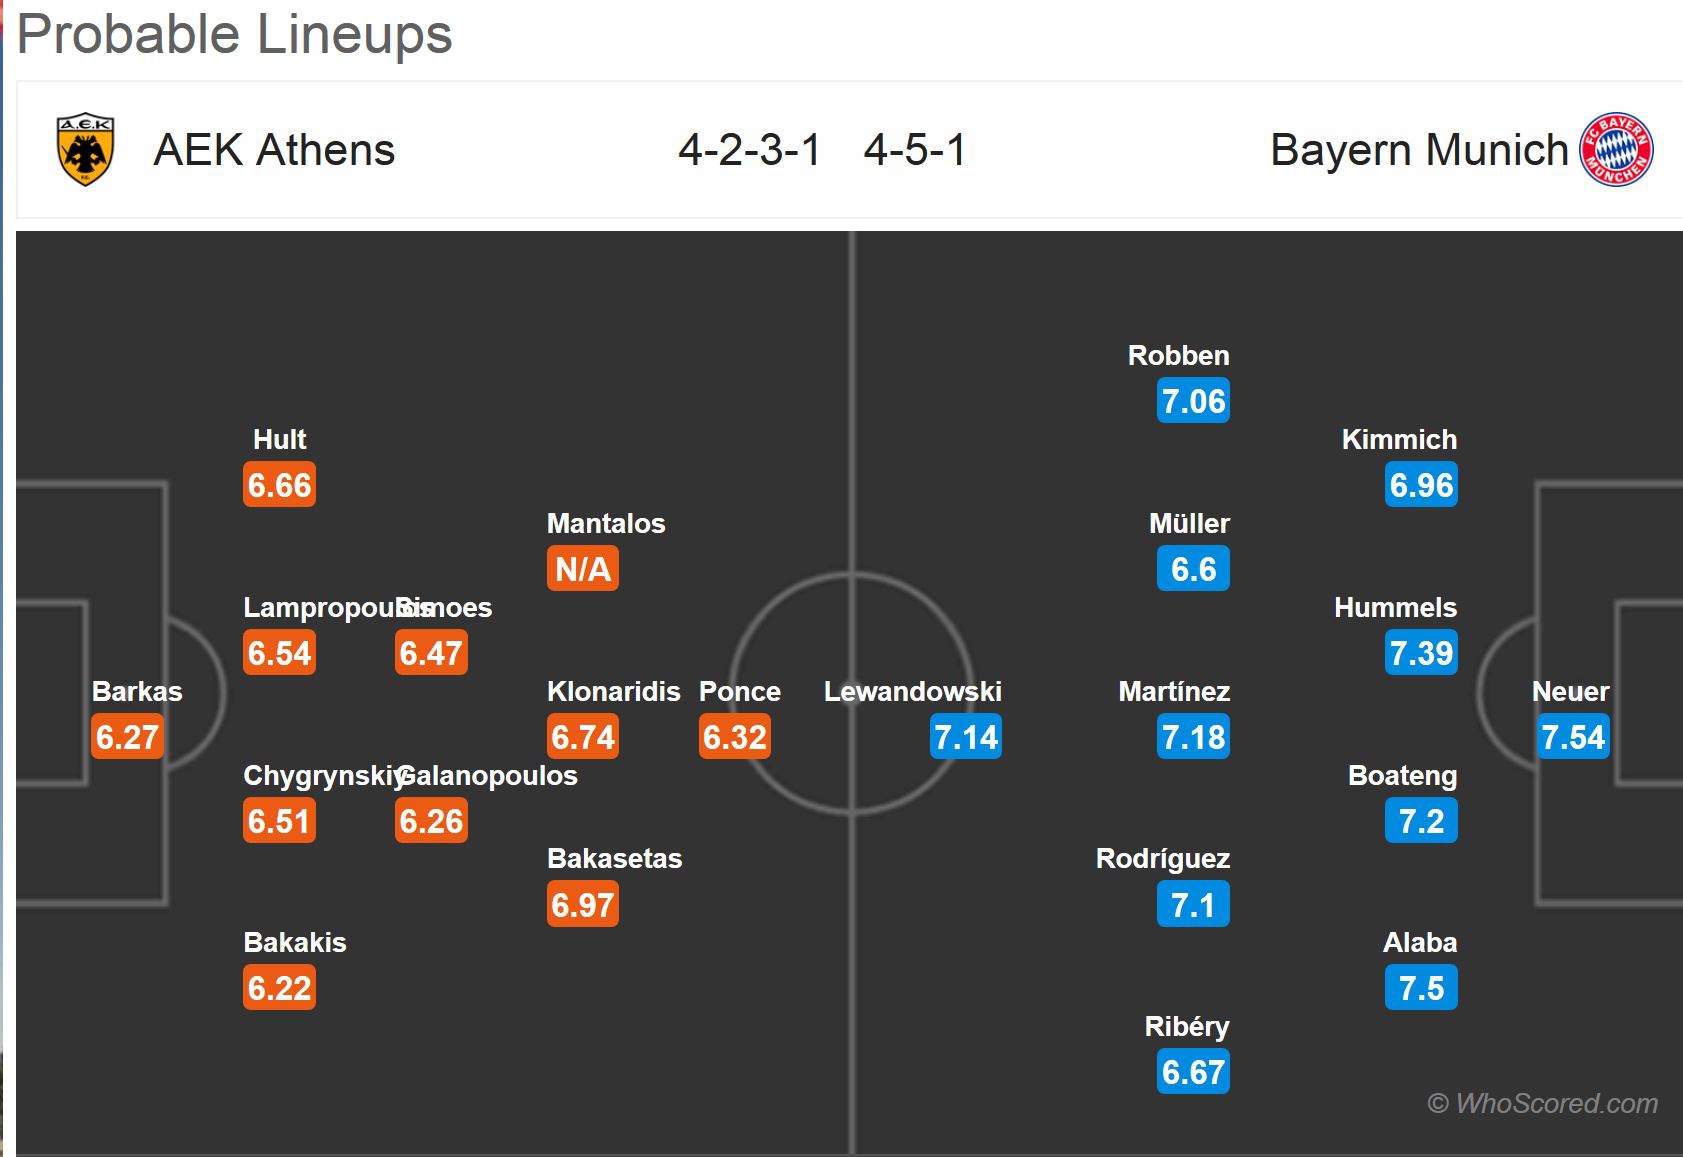Click the Kimmich player name
This screenshot has height=1157, width=1683.
(1399, 440)
